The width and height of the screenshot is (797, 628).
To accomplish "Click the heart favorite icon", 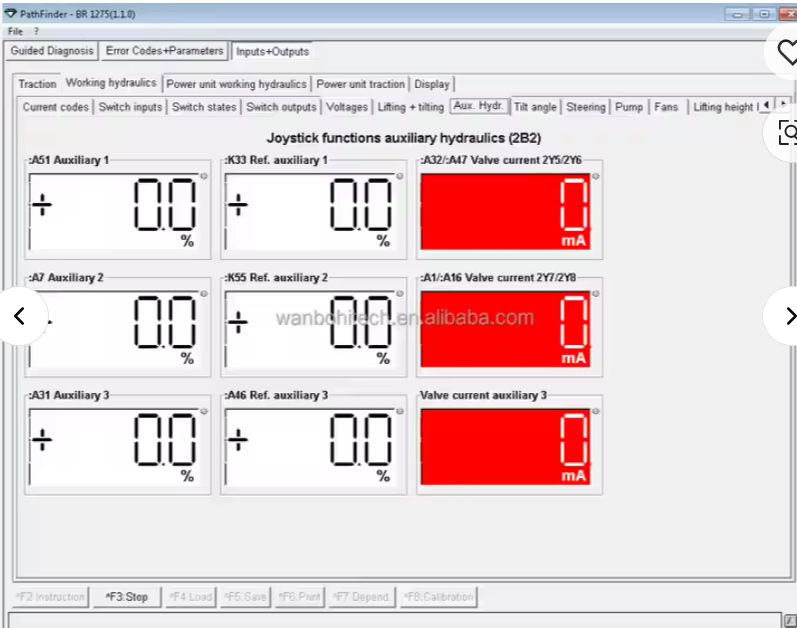I will pos(787,52).
